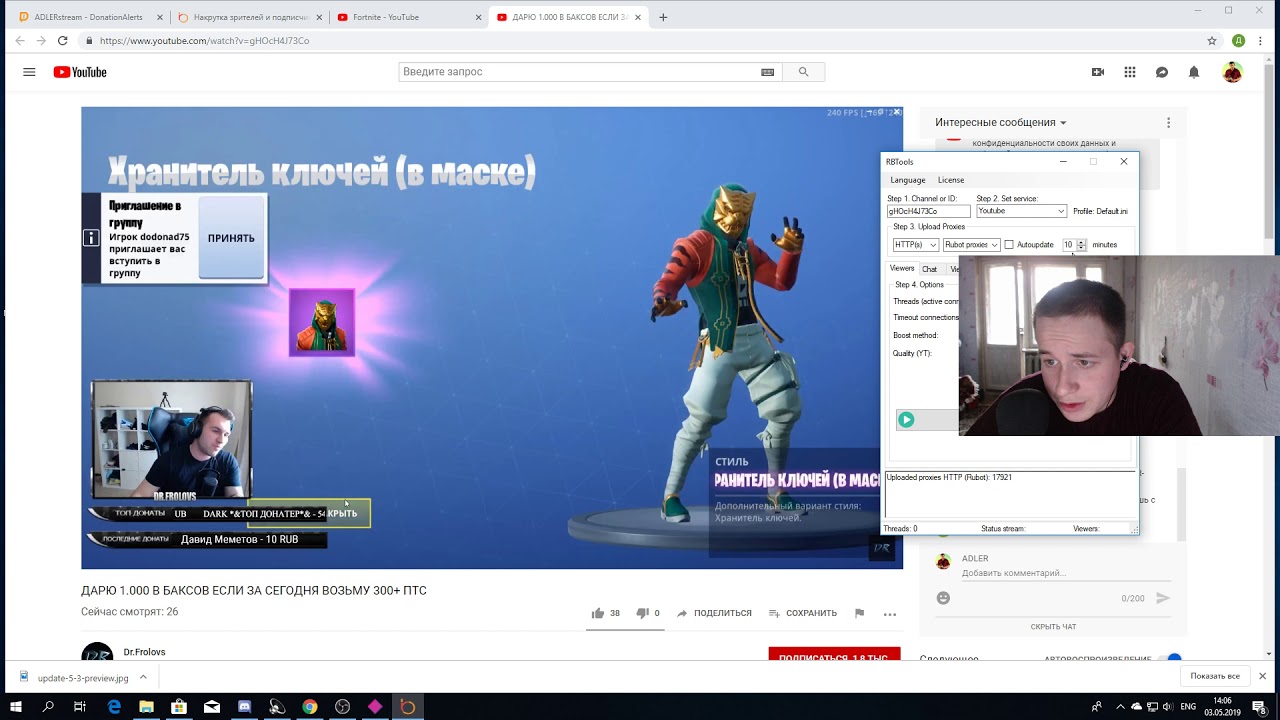Open OBS Studio from the taskbar
Screen dimensions: 1280x720
(342, 706)
